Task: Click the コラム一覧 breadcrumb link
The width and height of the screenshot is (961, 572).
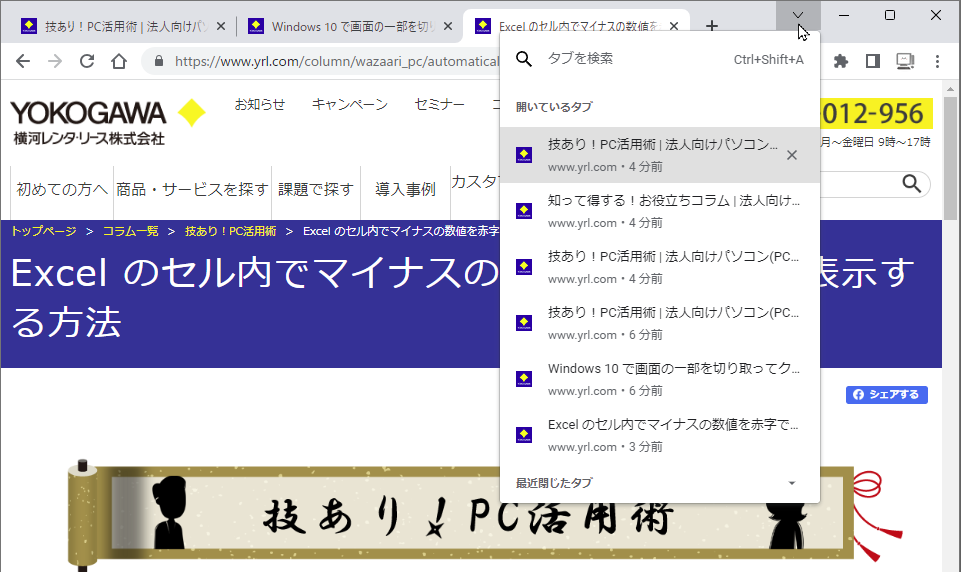Action: 131,231
